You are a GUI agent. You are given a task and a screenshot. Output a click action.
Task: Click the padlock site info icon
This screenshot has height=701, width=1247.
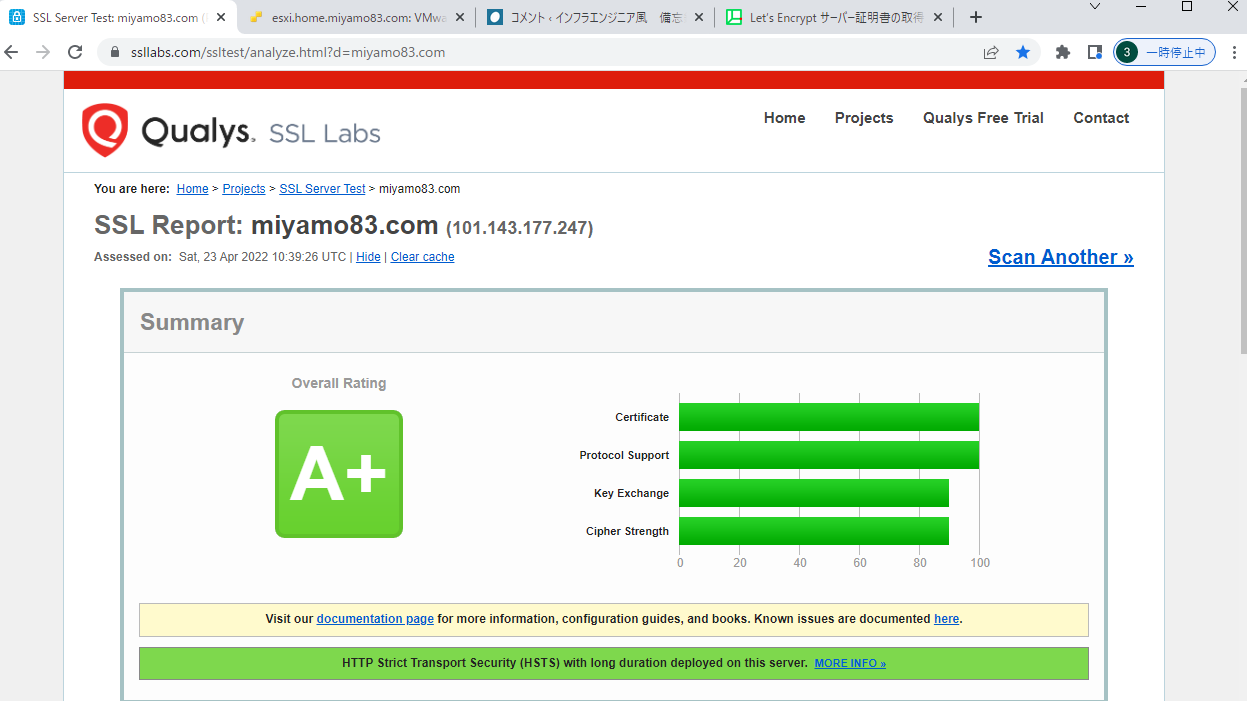click(x=115, y=52)
